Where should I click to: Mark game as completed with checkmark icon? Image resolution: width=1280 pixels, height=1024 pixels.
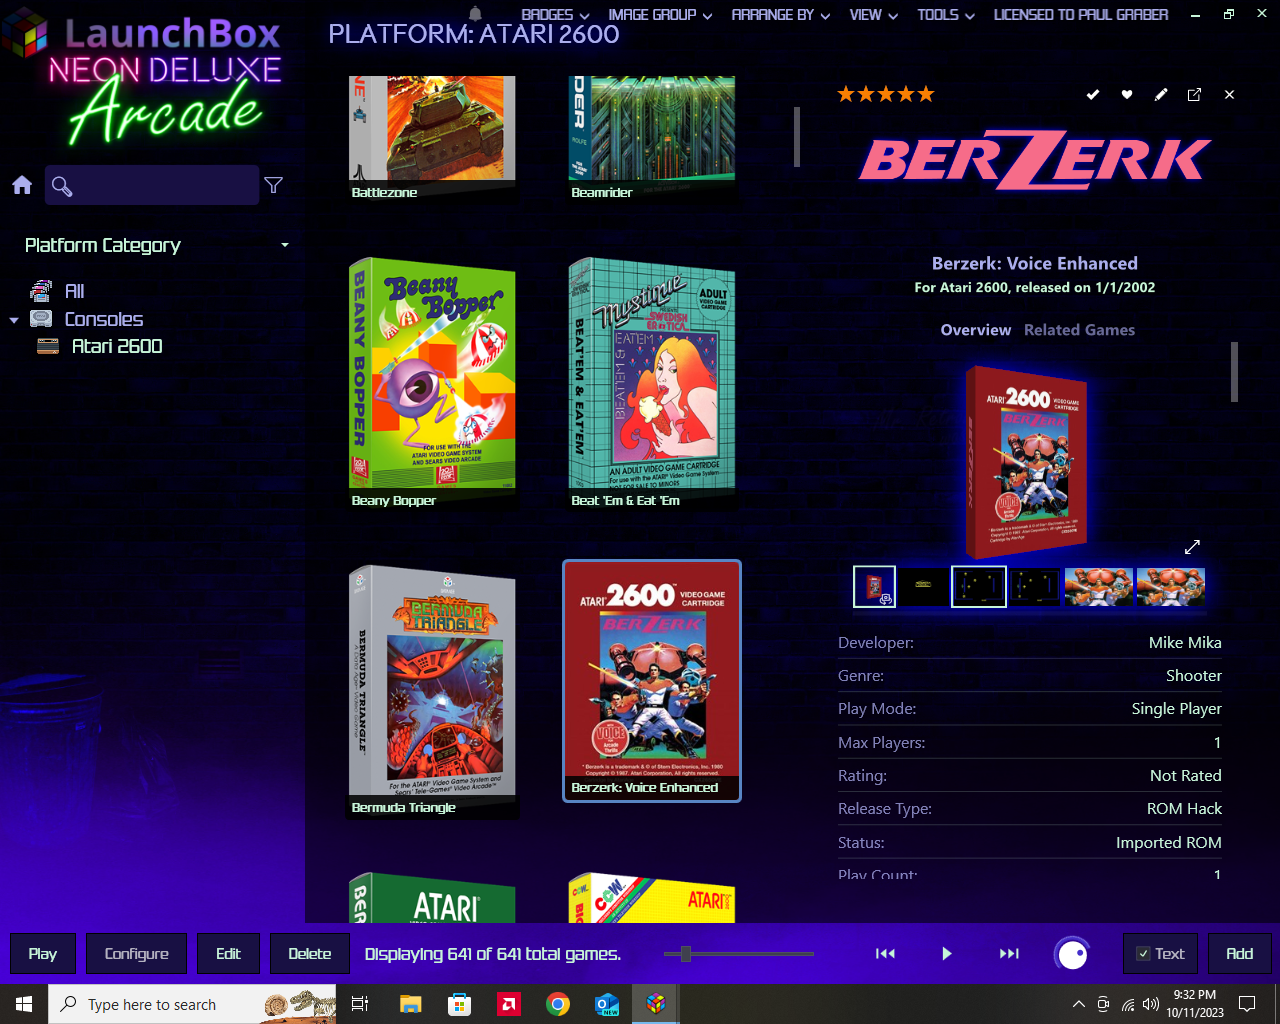[x=1093, y=94]
